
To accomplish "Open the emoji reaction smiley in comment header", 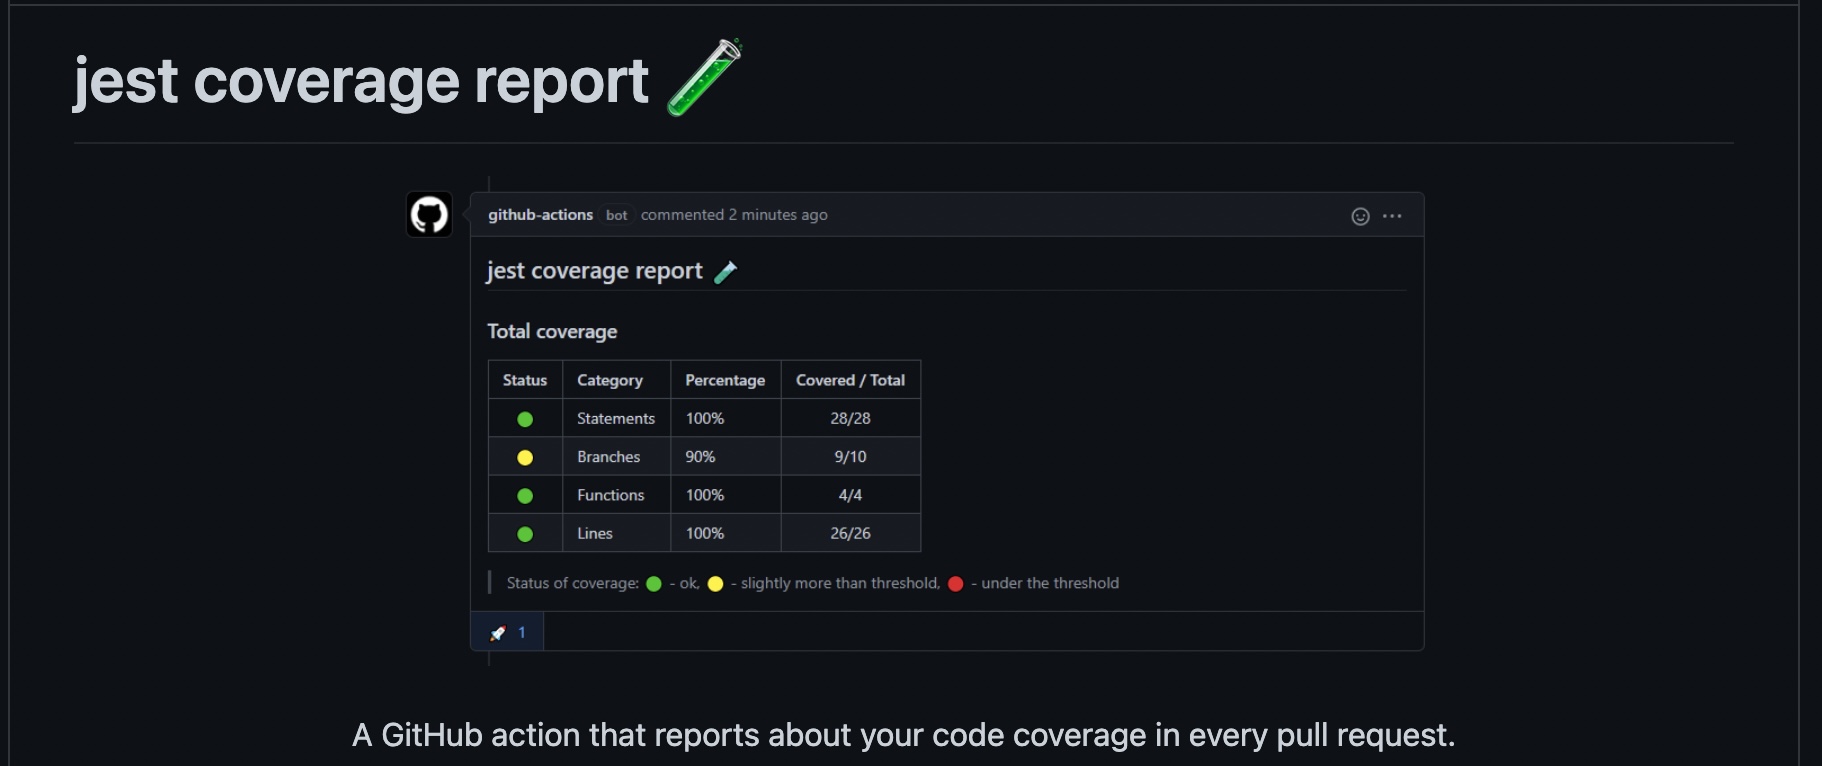I will pyautogui.click(x=1360, y=216).
